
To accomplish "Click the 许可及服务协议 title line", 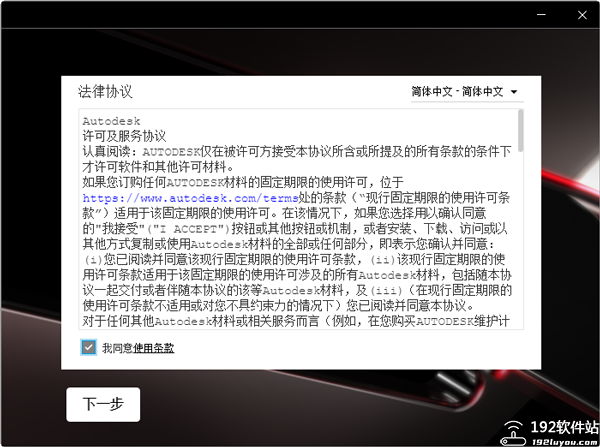I will coord(124,136).
